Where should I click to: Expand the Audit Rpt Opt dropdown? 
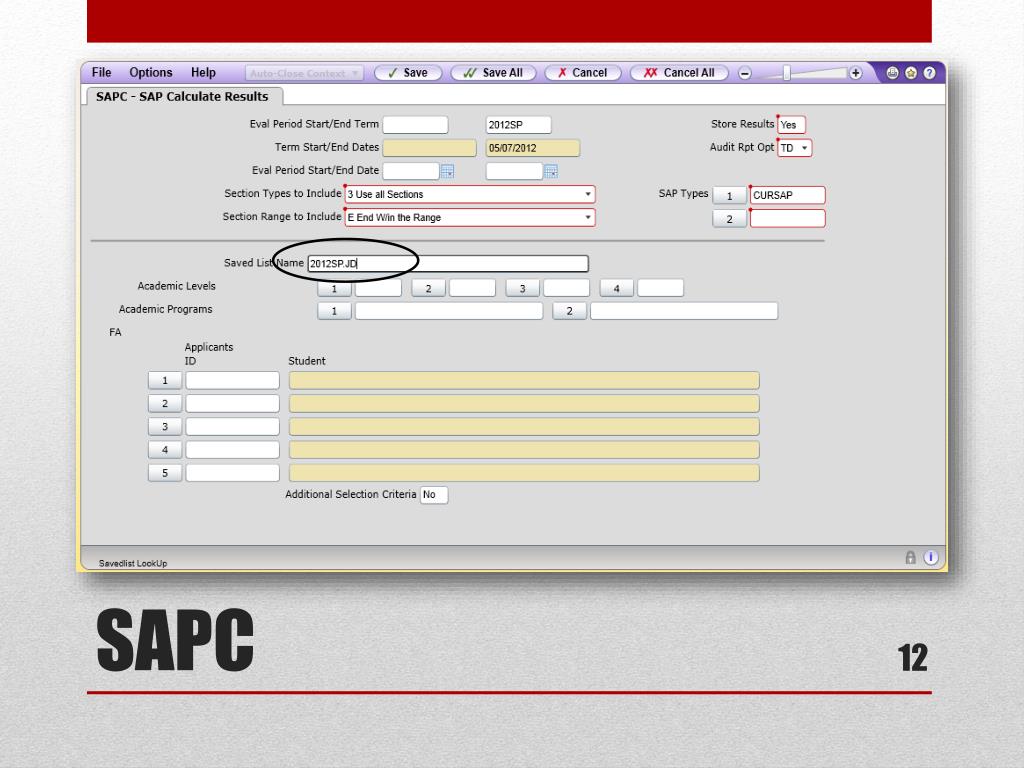click(x=805, y=148)
